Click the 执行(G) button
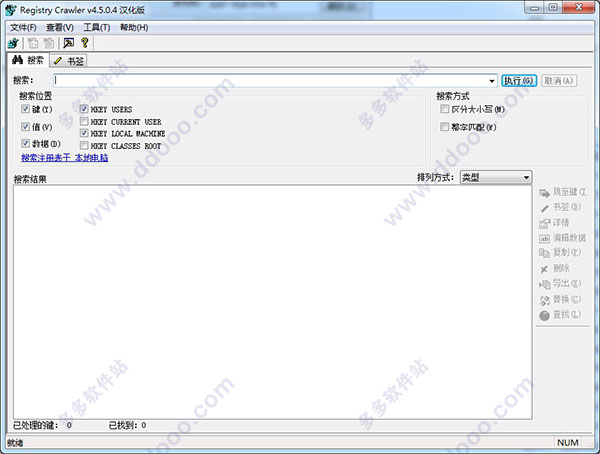600x454 pixels. tap(518, 81)
